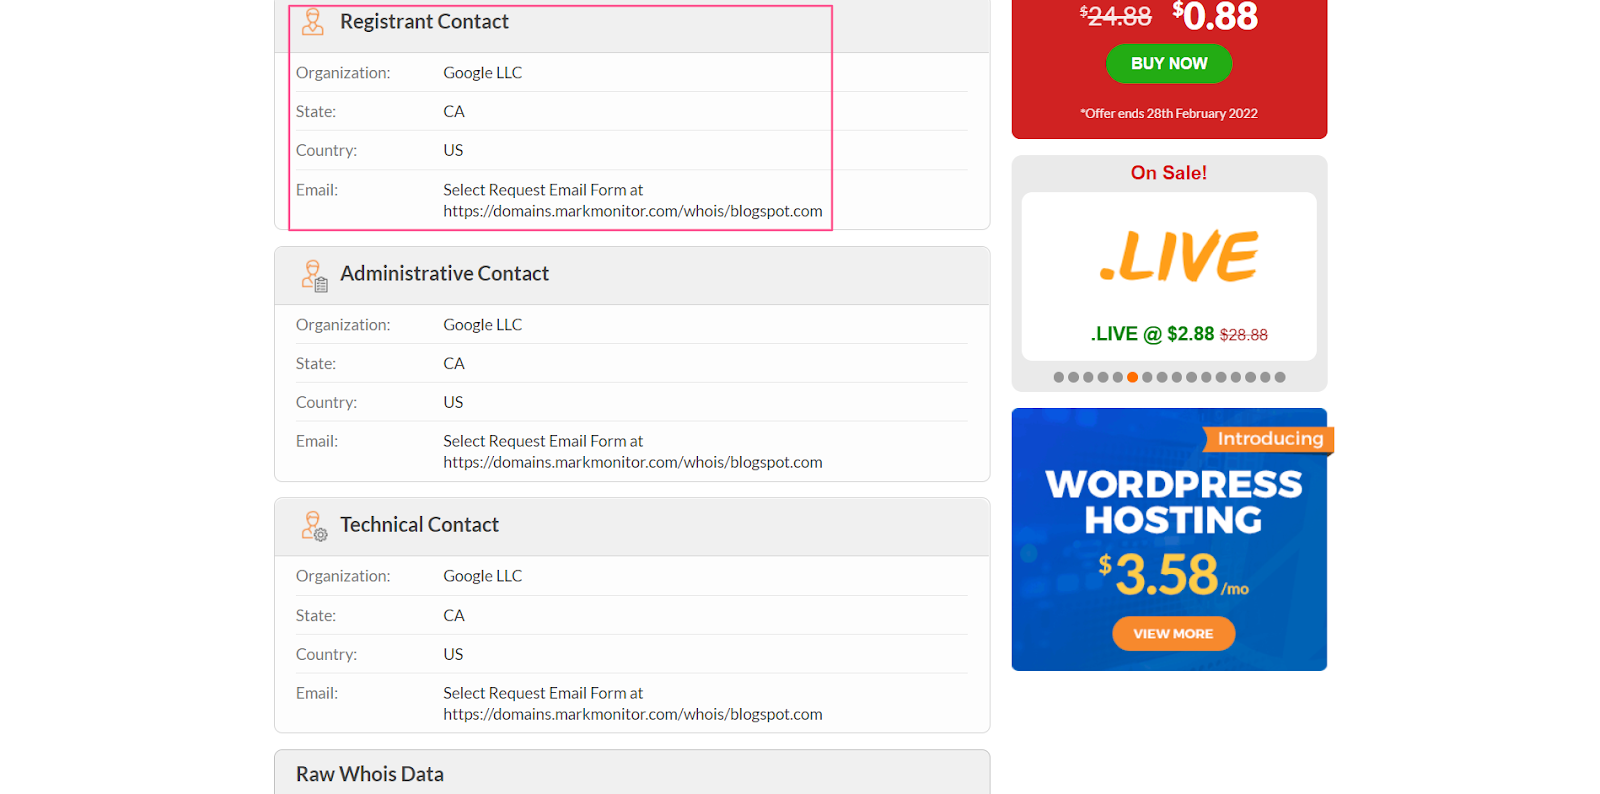
Task: Select the last dot in On Sale carousel
Action: 1280,377
